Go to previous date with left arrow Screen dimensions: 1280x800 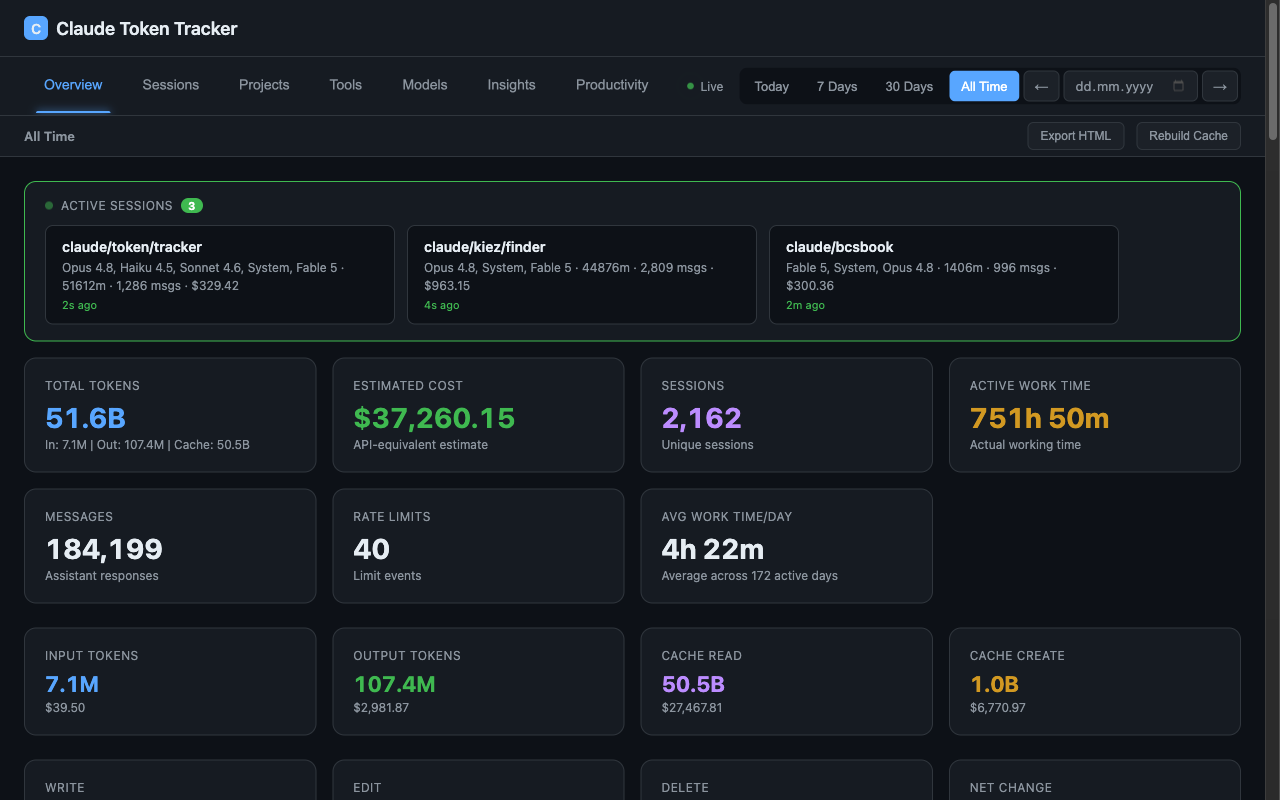pyautogui.click(x=1041, y=86)
